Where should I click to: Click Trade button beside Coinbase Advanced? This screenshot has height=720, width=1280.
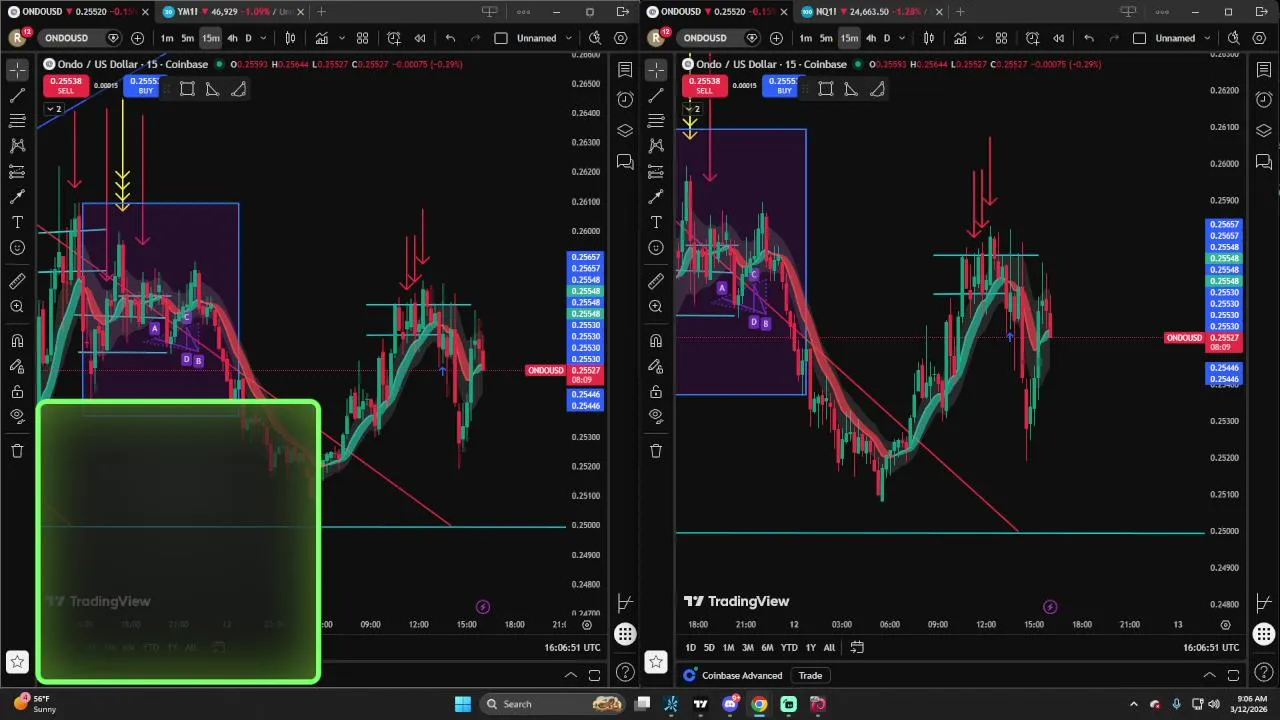pyautogui.click(x=810, y=675)
